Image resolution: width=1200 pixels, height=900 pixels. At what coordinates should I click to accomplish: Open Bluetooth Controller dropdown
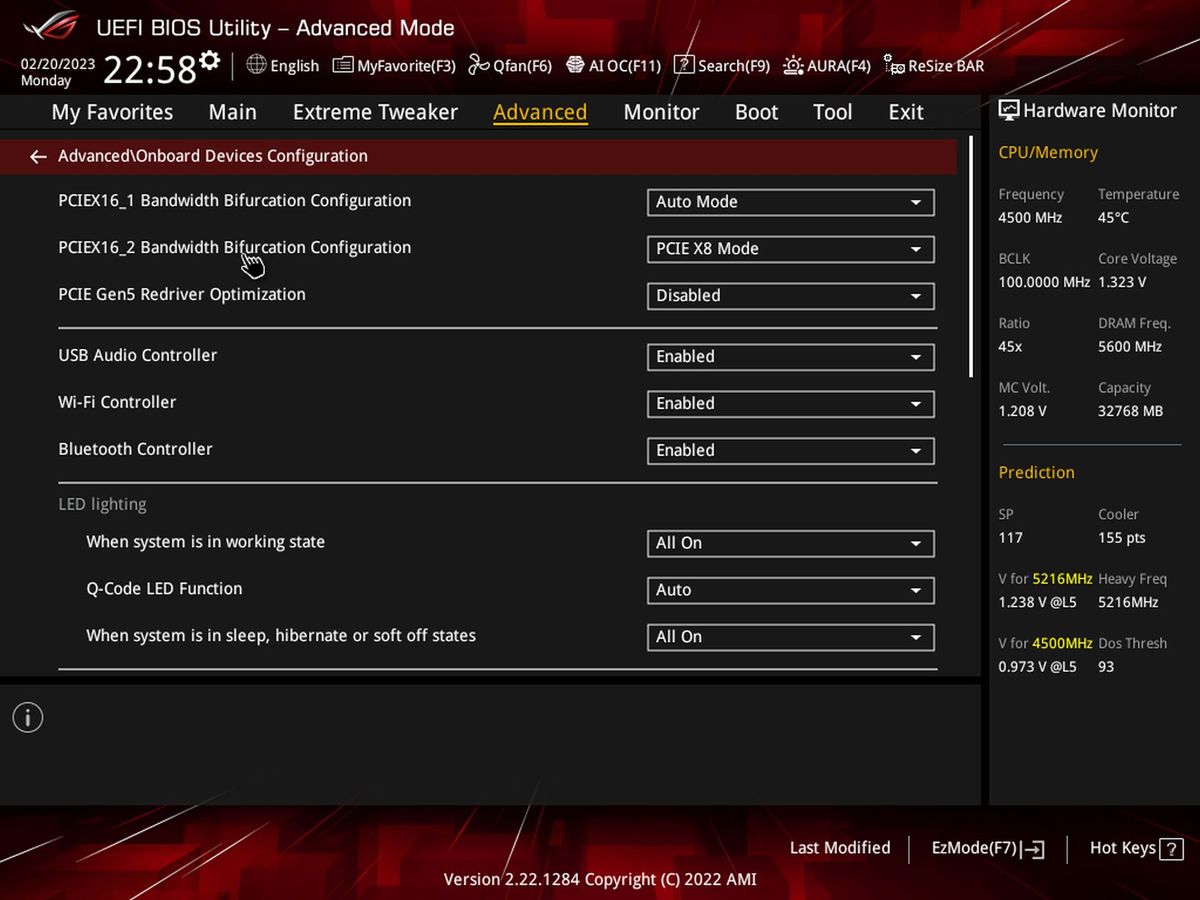click(x=790, y=451)
